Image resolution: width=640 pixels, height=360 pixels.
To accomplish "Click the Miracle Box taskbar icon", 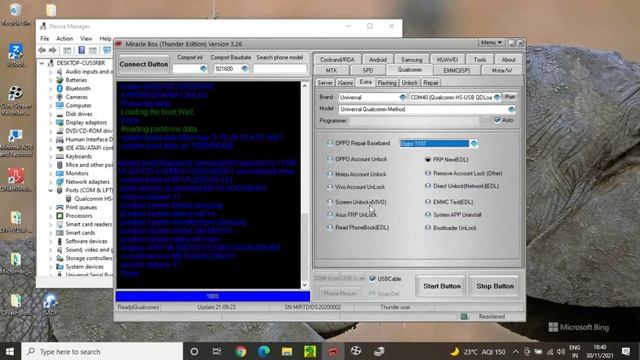I will [333, 351].
